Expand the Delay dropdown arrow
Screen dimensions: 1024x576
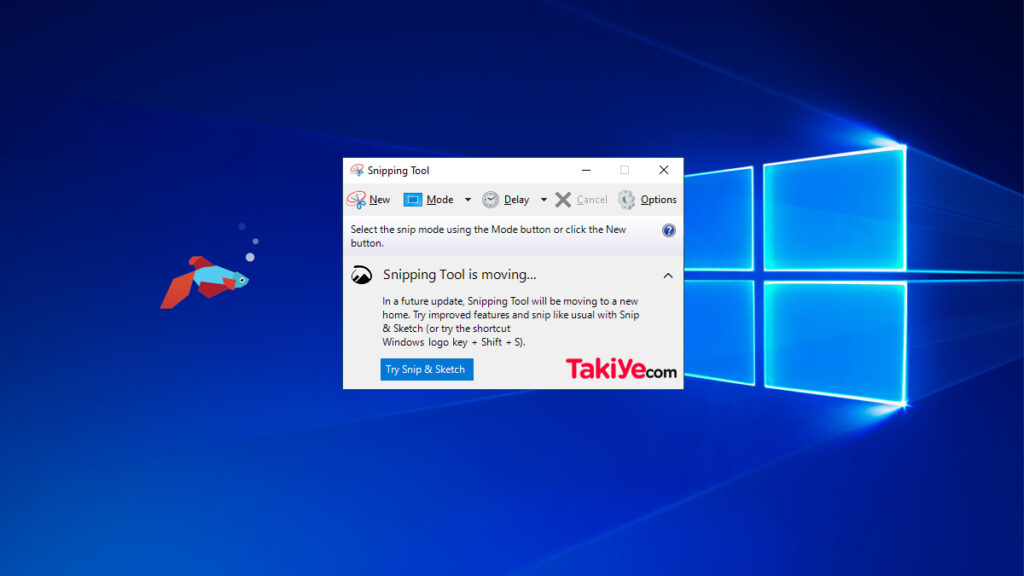pos(543,200)
